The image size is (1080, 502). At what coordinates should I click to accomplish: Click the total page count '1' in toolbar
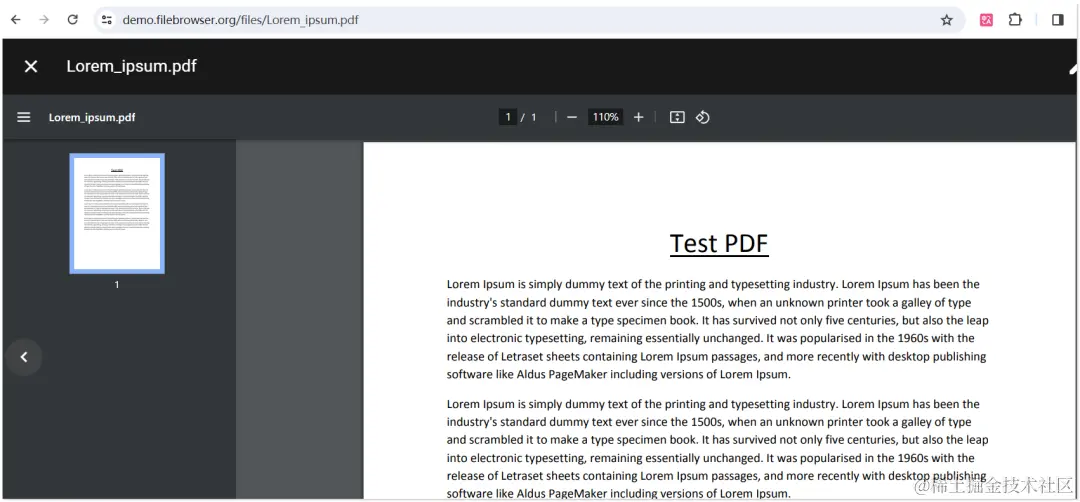tap(533, 117)
